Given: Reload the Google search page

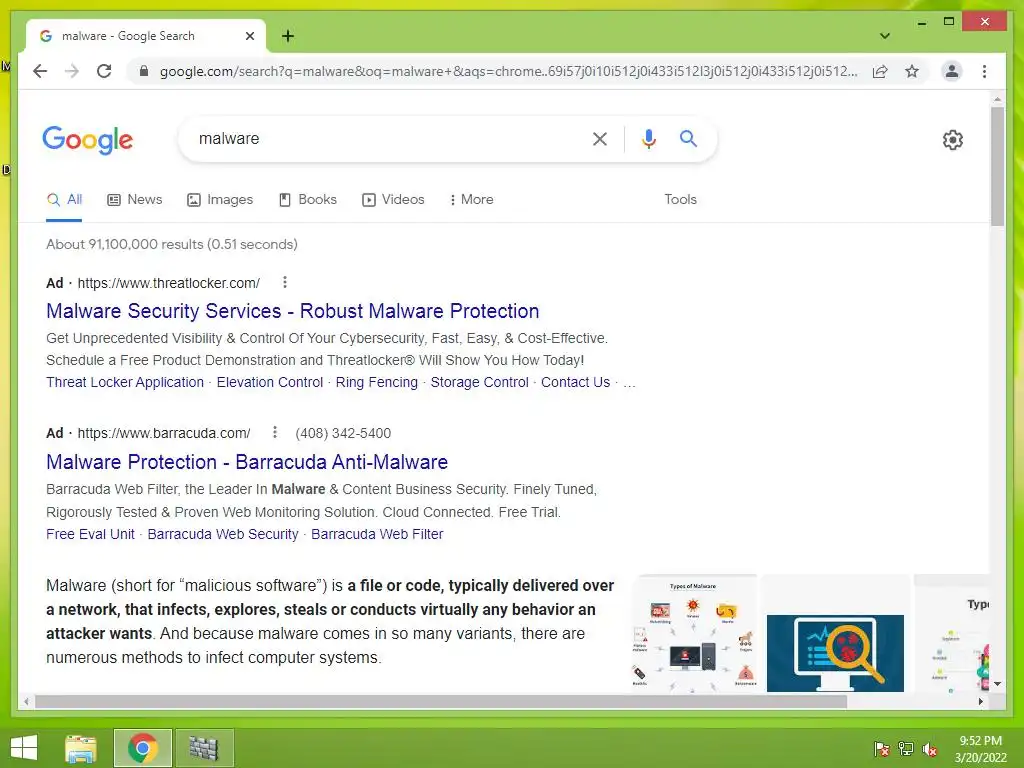Looking at the screenshot, I should tap(104, 71).
